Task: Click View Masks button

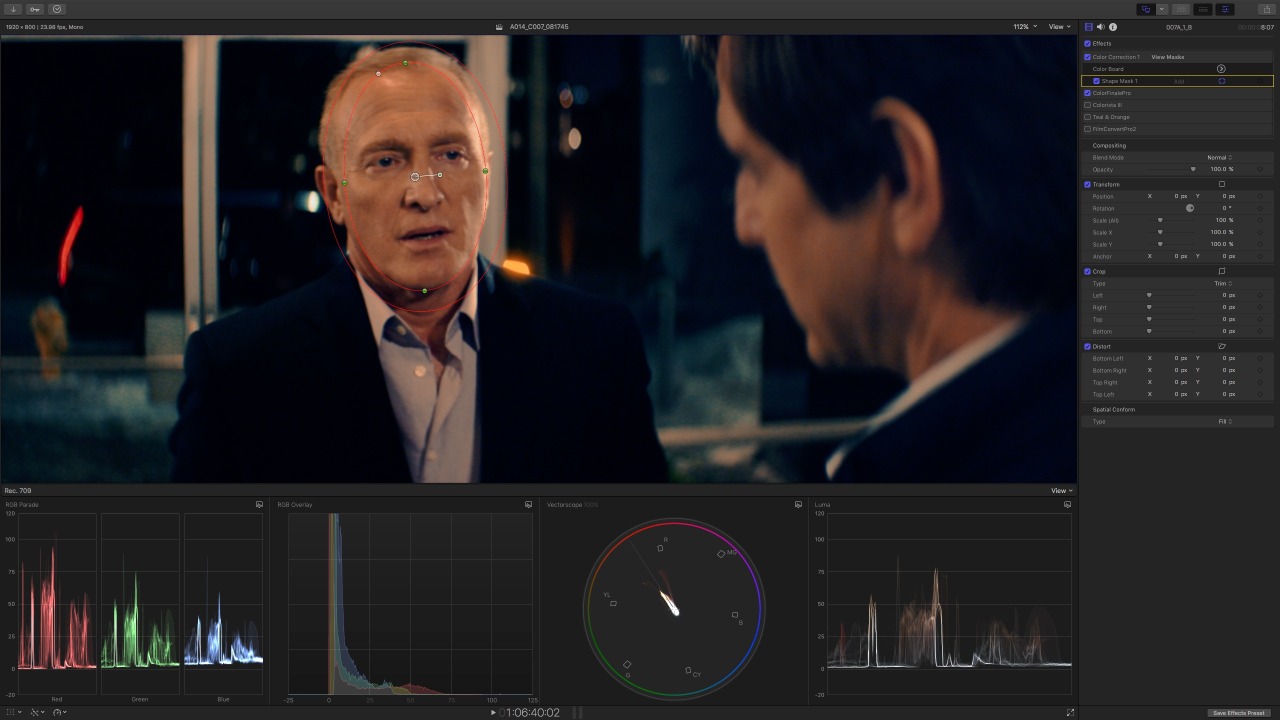Action: click(1167, 57)
